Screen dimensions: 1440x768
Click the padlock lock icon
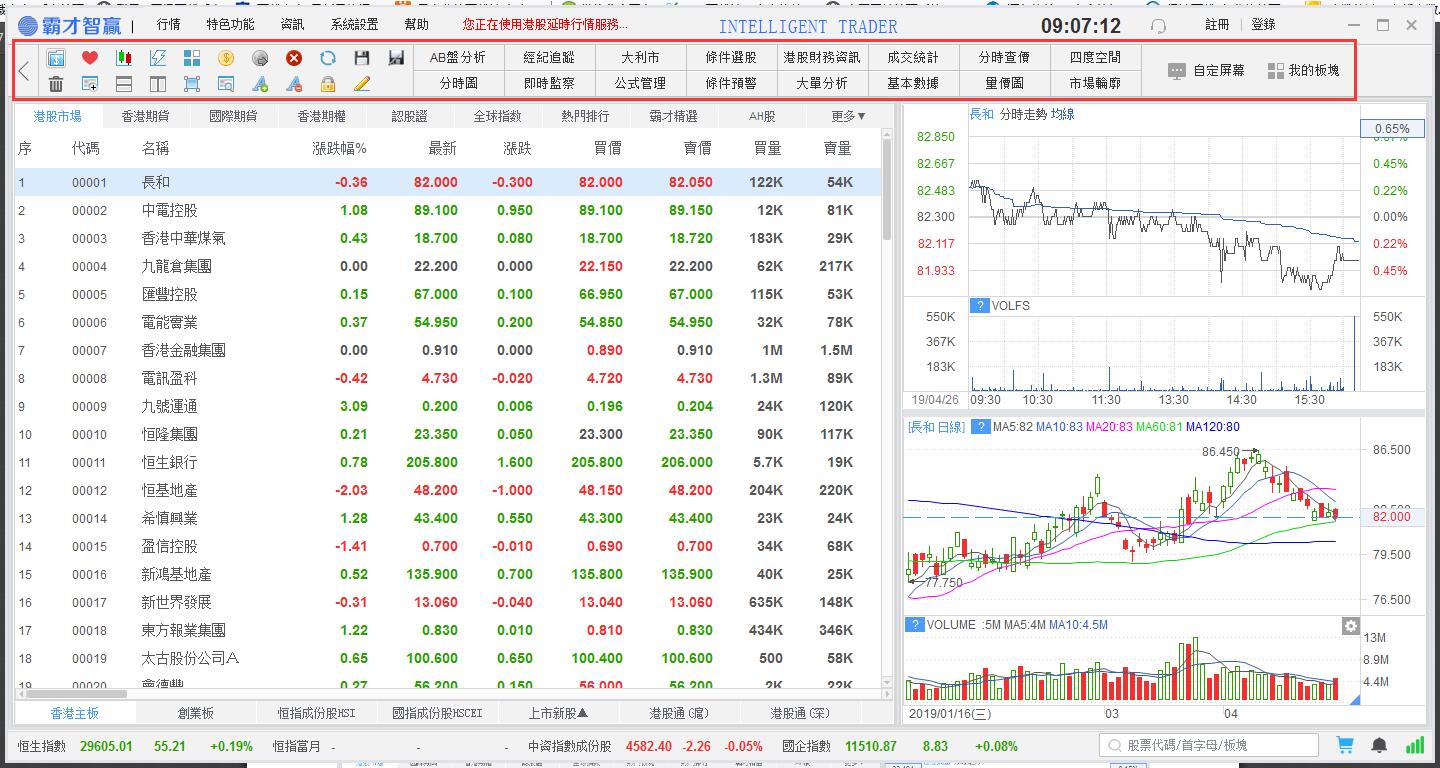tap(328, 84)
